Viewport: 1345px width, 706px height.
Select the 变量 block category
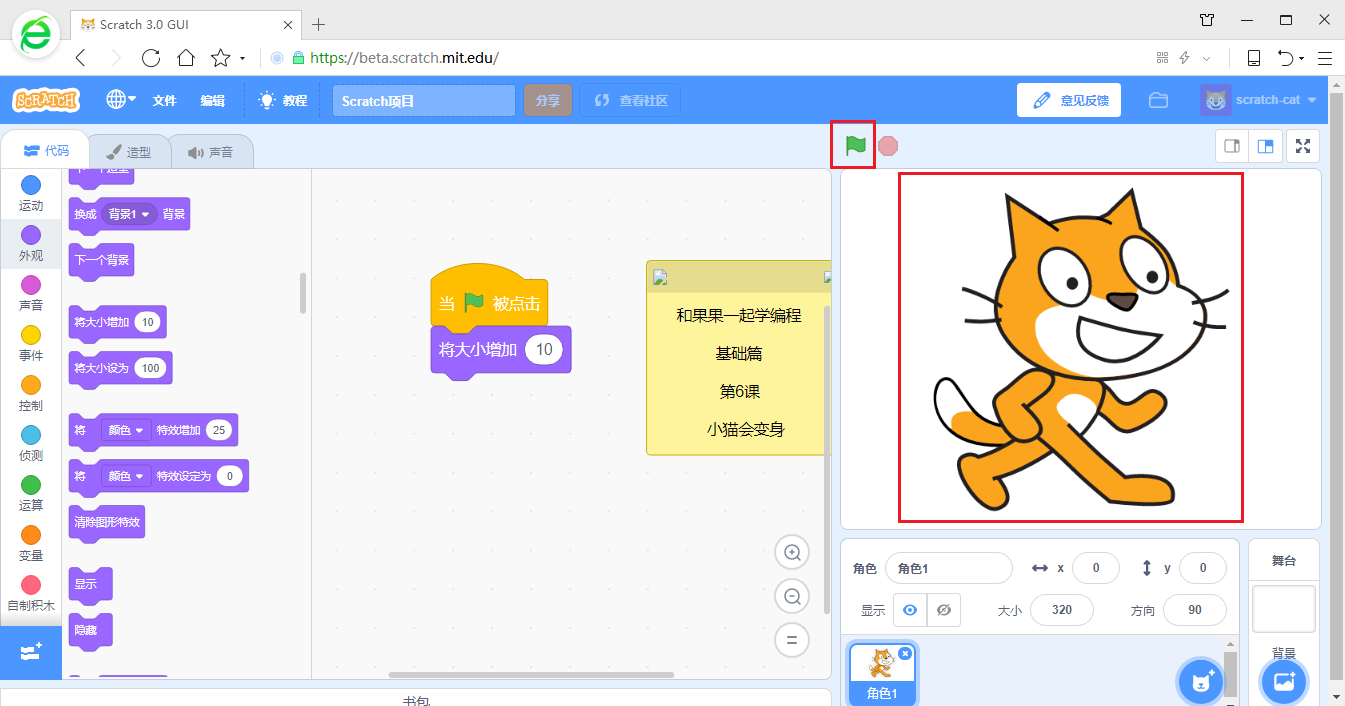click(31, 543)
